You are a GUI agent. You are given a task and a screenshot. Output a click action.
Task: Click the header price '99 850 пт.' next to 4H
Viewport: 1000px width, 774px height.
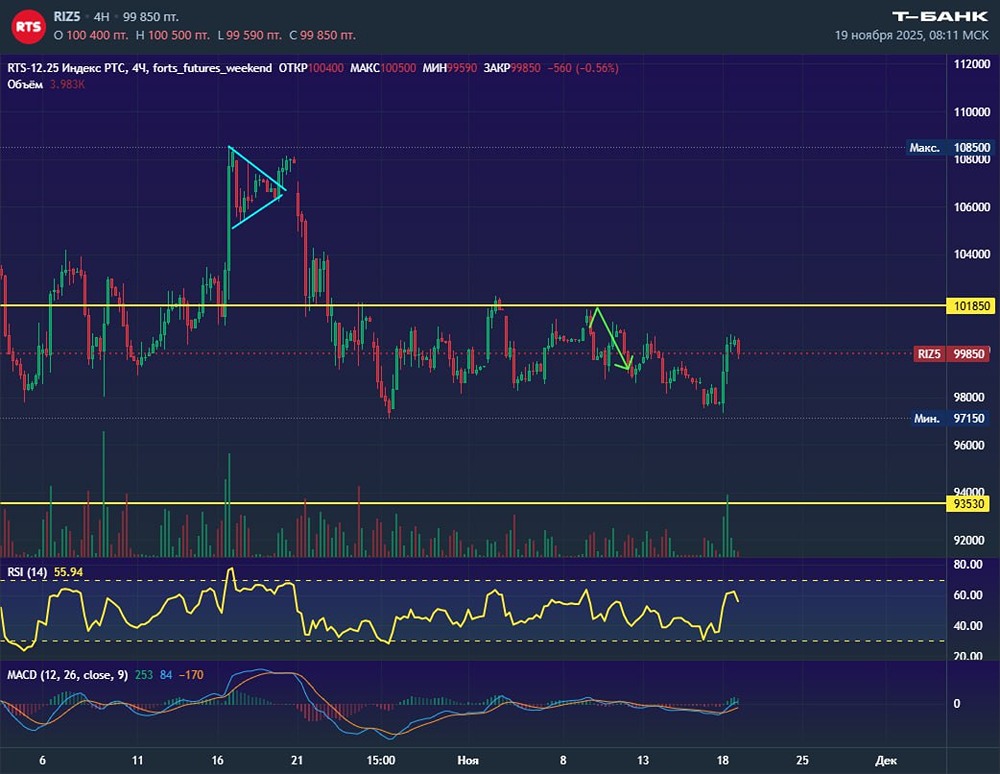tap(151, 17)
